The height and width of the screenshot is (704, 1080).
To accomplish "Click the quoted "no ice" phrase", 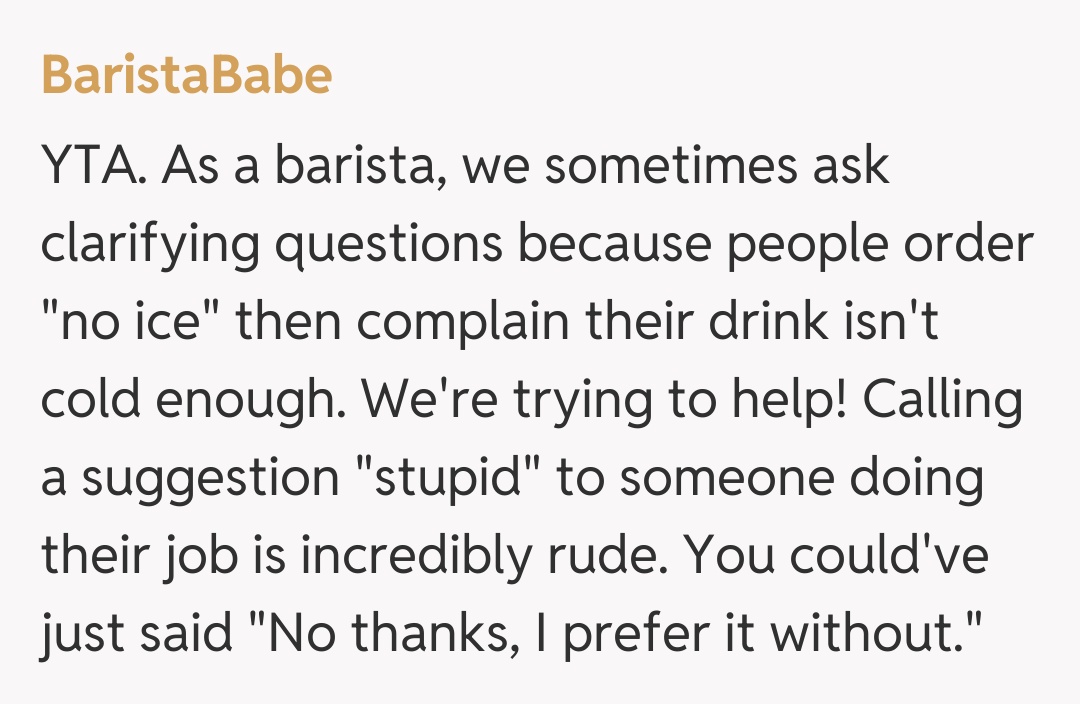I will 123,322.
